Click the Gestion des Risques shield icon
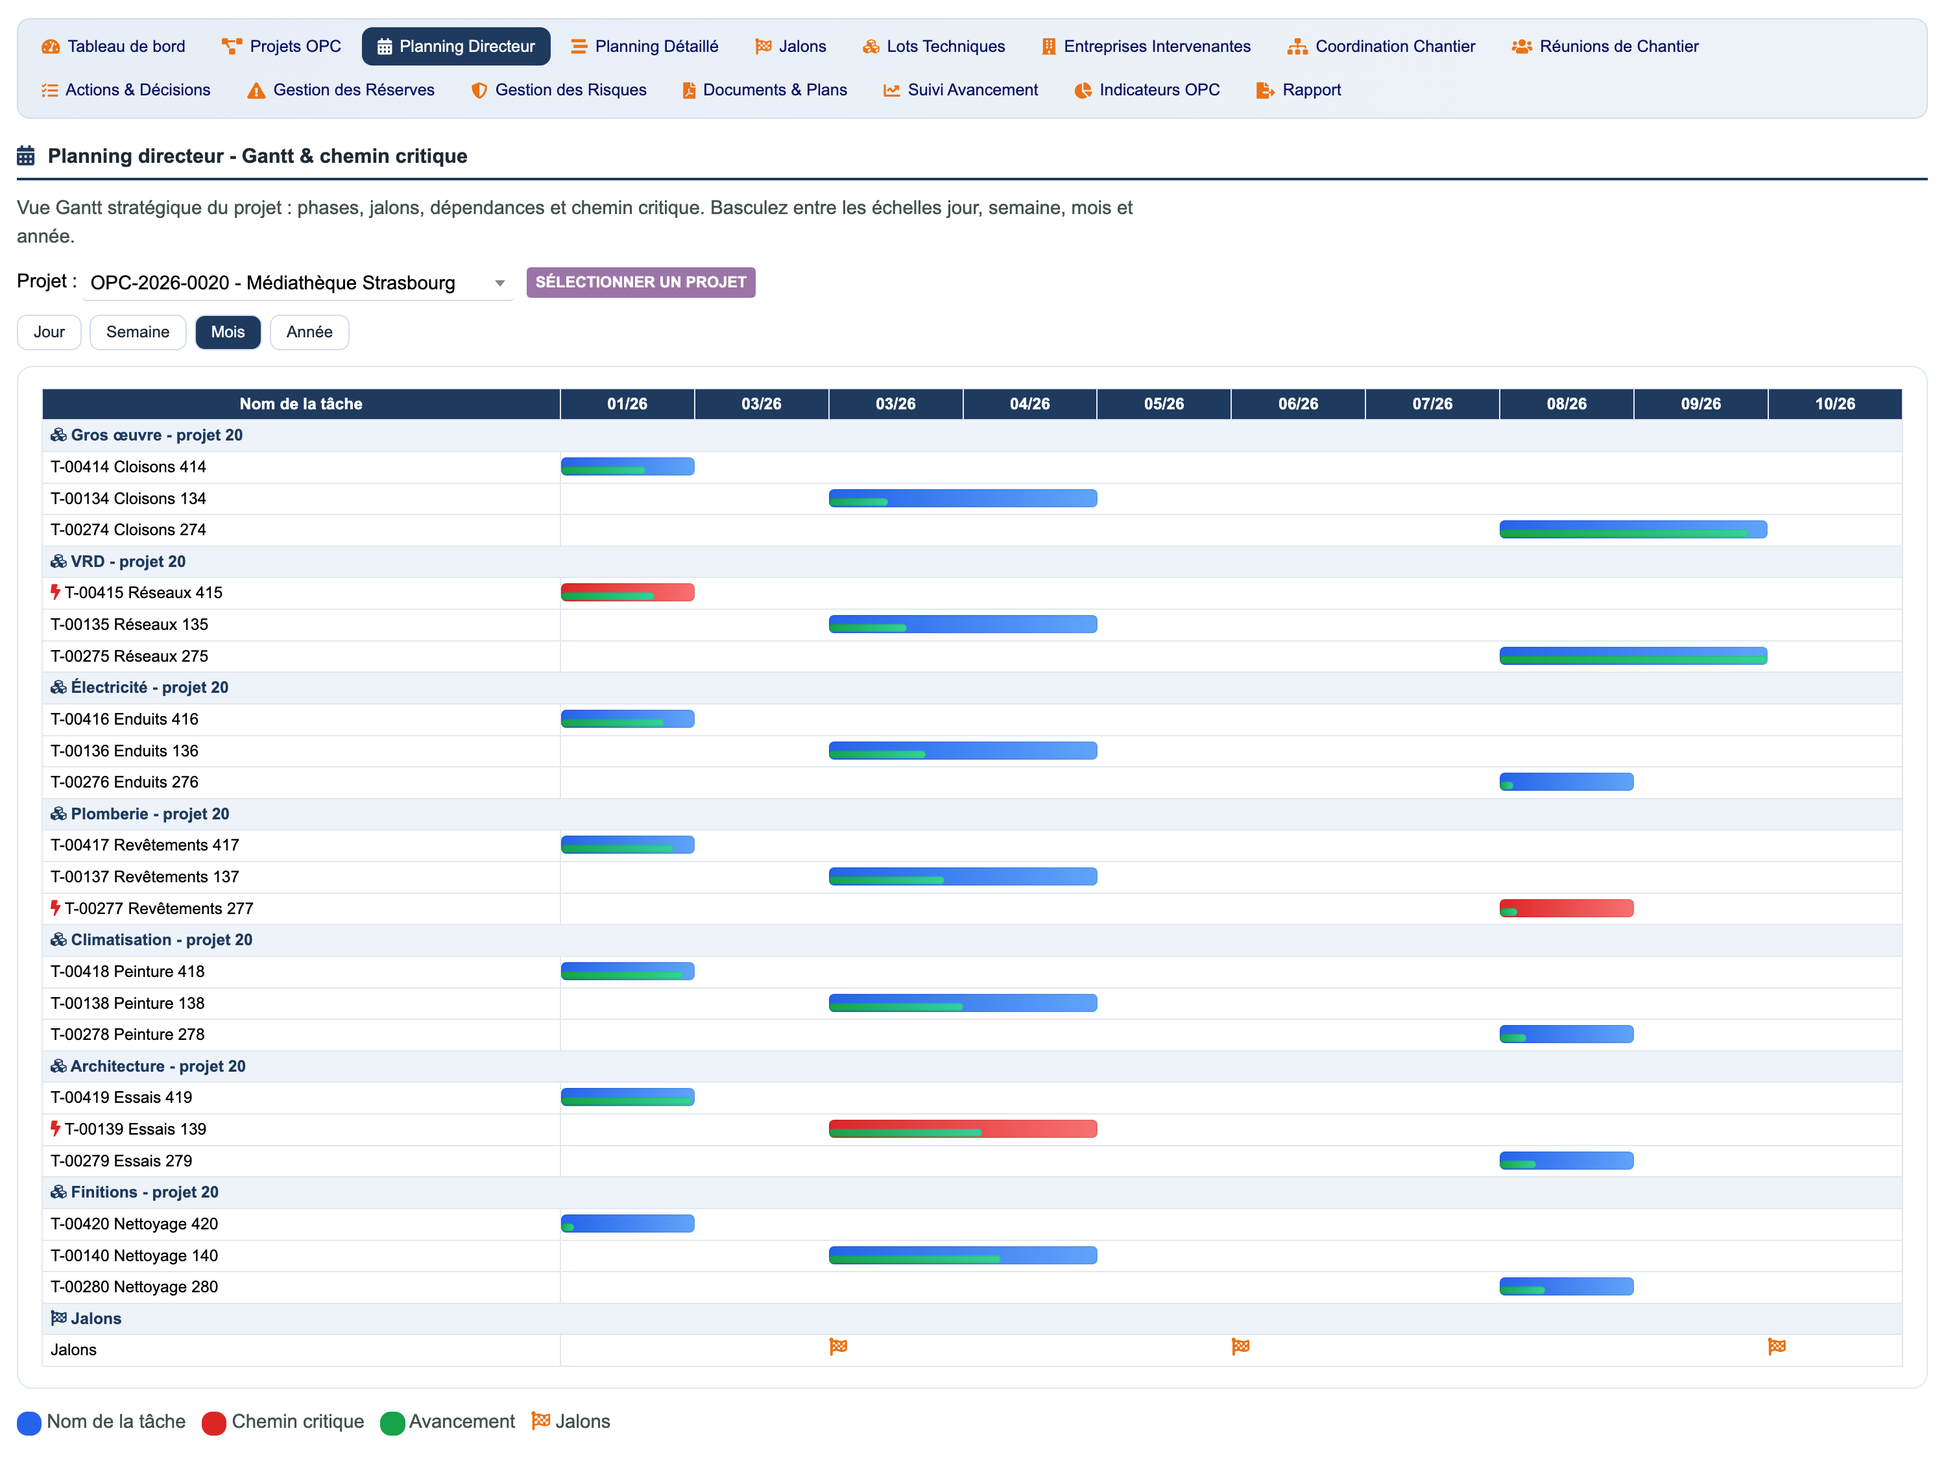 tap(479, 91)
